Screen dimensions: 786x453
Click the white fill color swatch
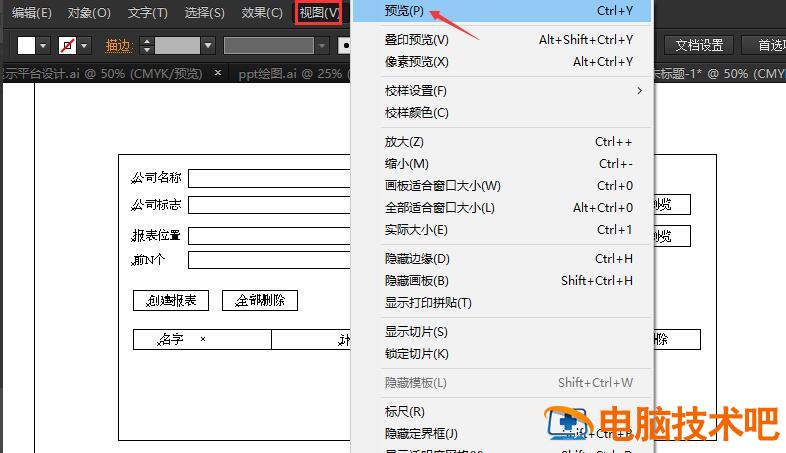coord(26,45)
